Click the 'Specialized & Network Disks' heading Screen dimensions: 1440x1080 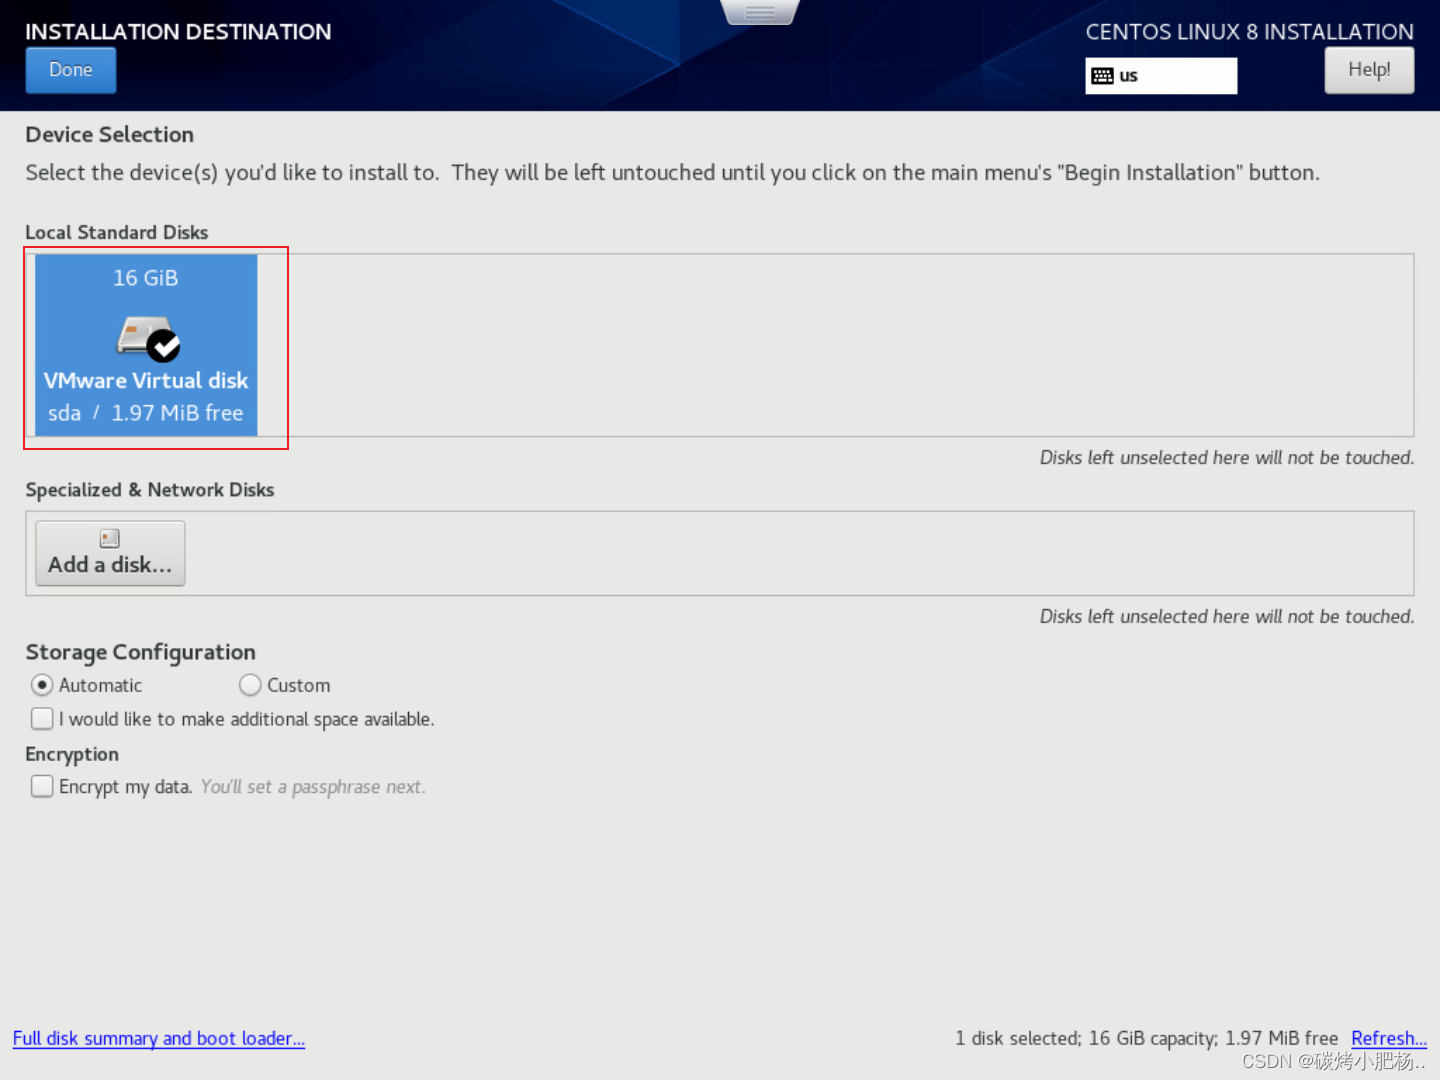pyautogui.click(x=150, y=490)
